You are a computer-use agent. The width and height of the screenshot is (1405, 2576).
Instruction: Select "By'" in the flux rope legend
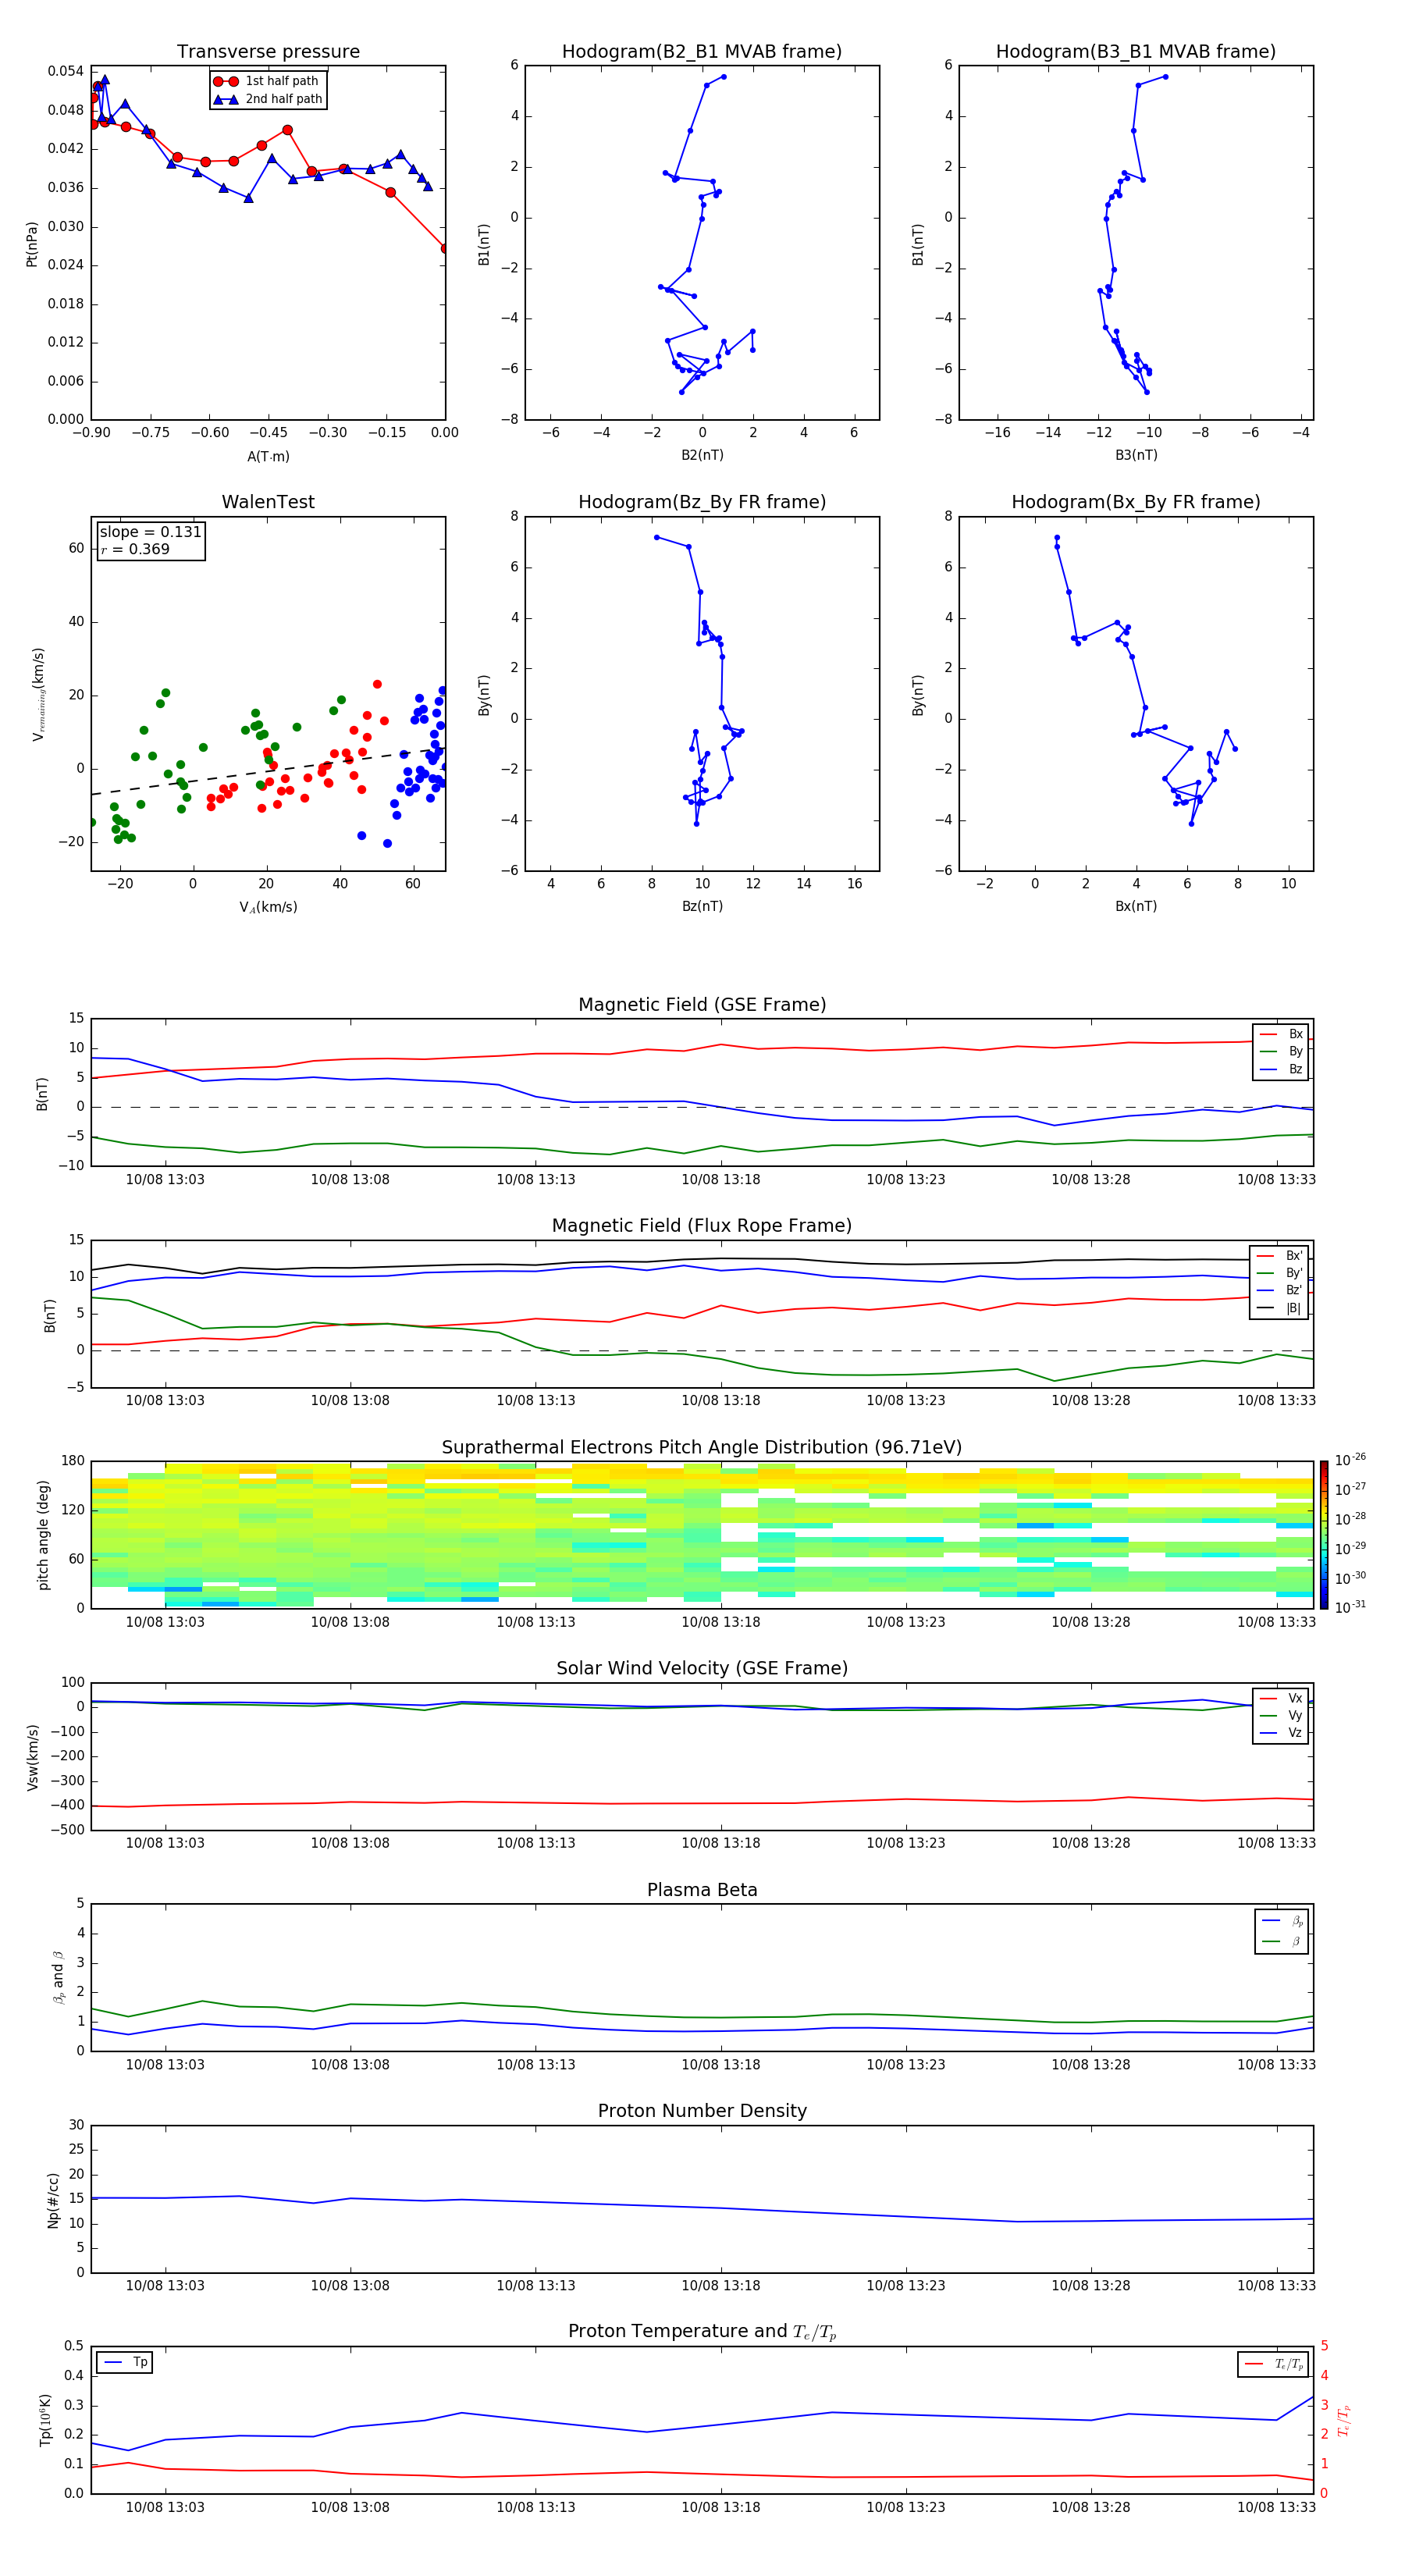(1279, 1273)
